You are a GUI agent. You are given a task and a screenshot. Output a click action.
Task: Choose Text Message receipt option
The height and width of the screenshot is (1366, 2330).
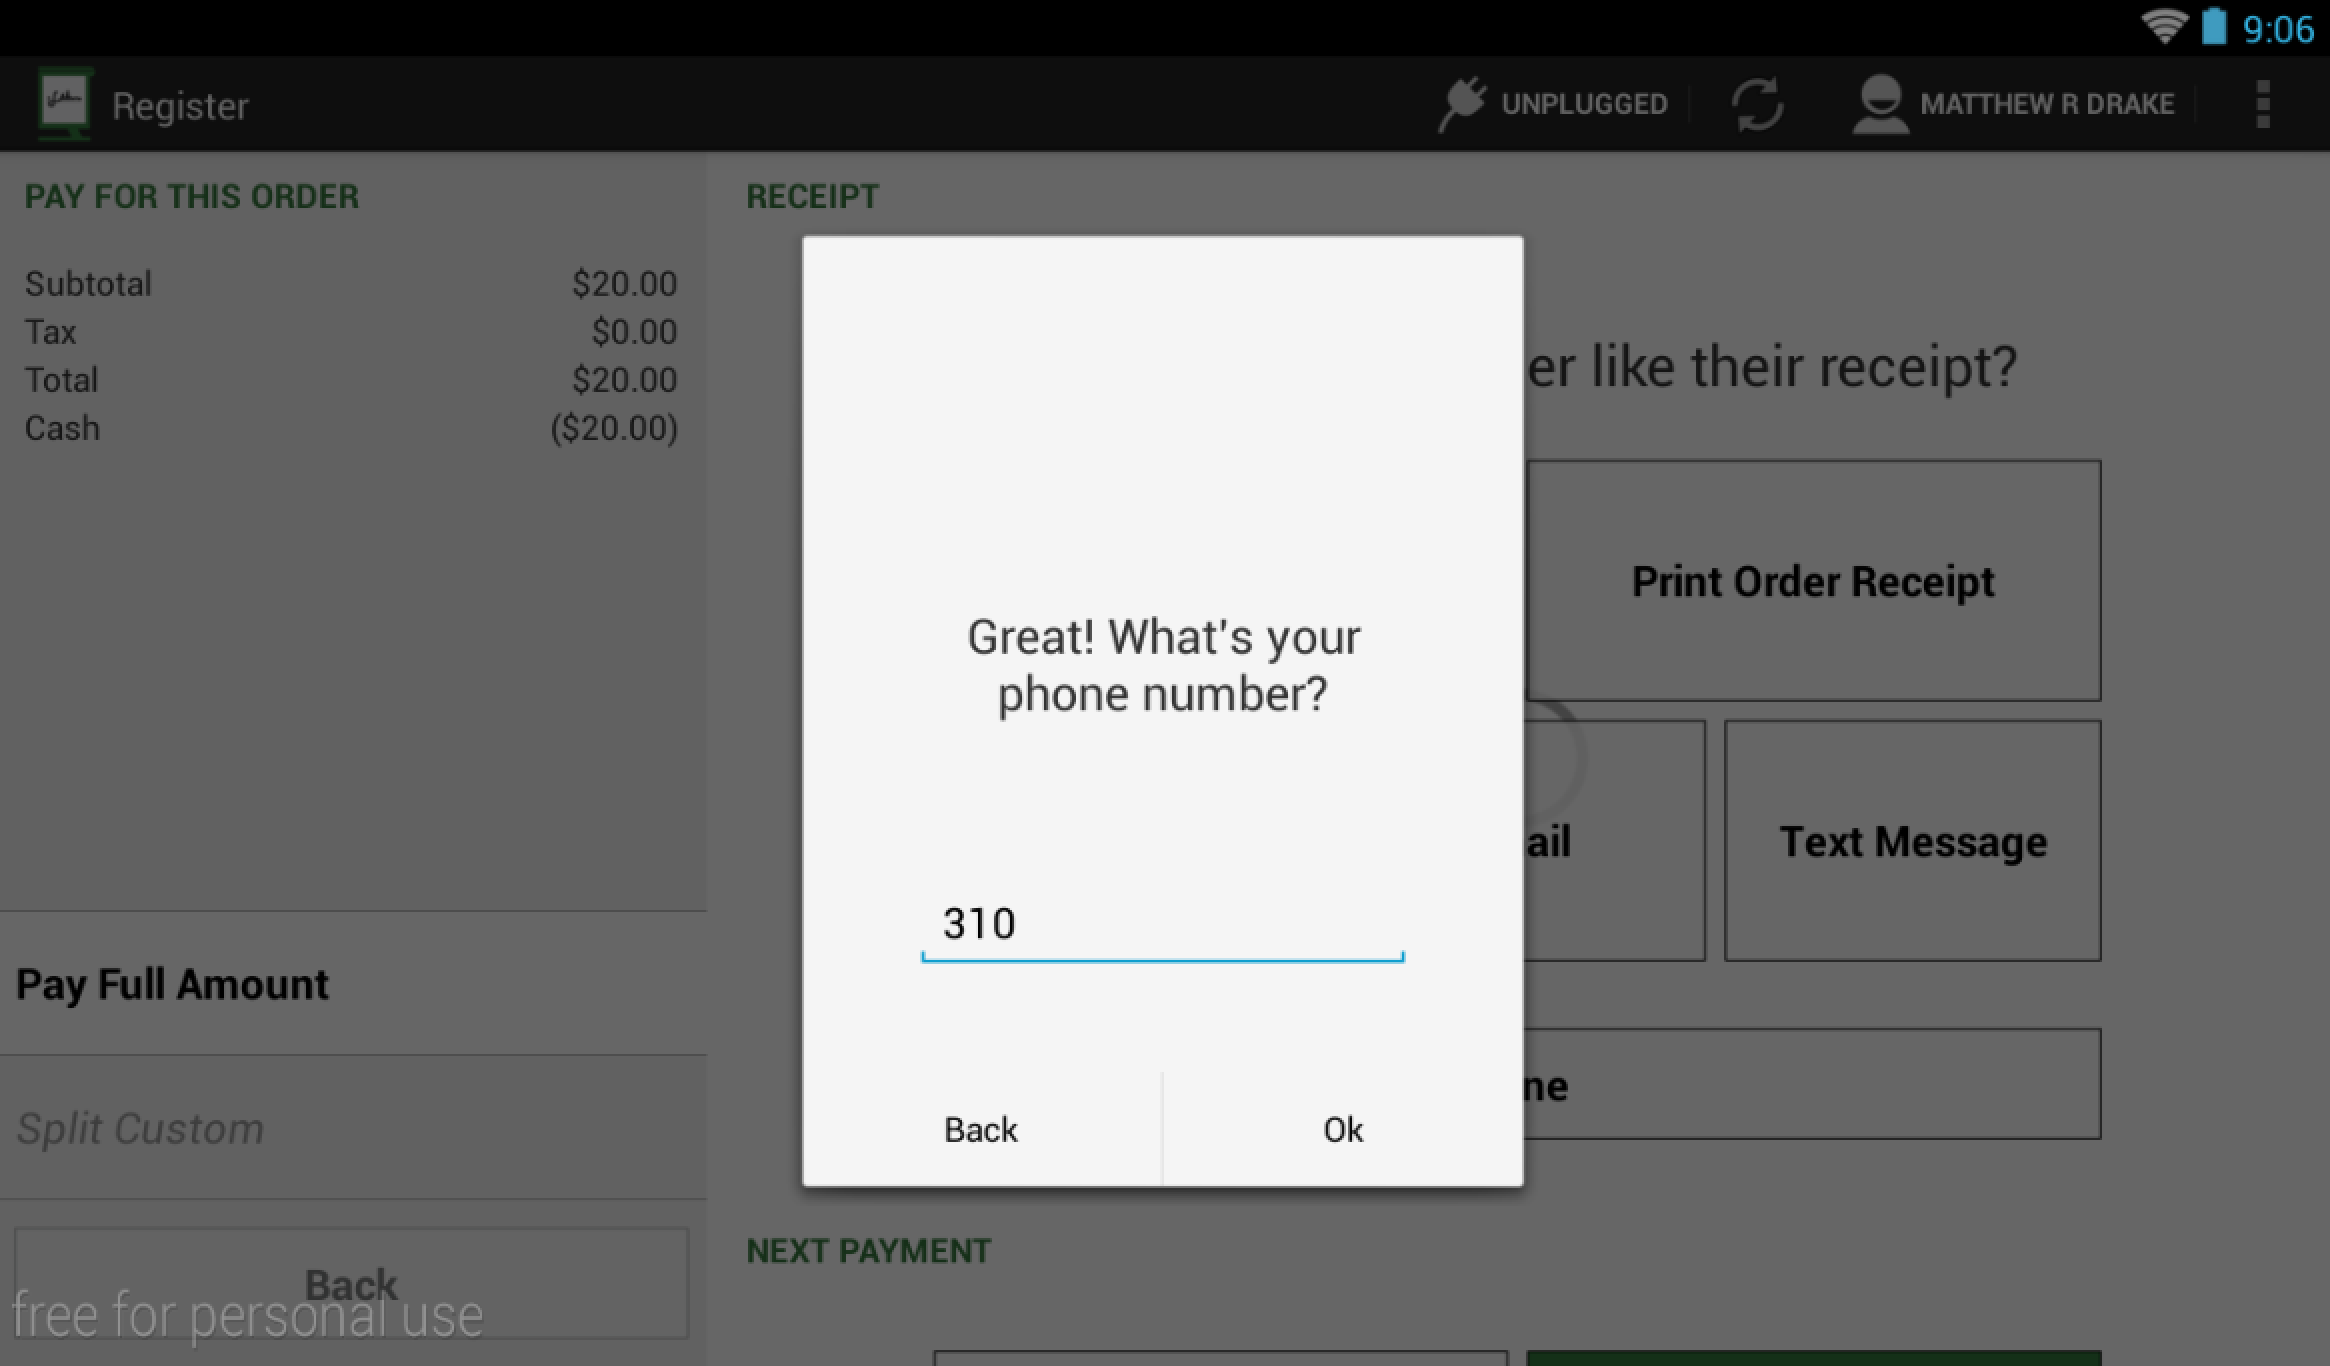[1912, 841]
